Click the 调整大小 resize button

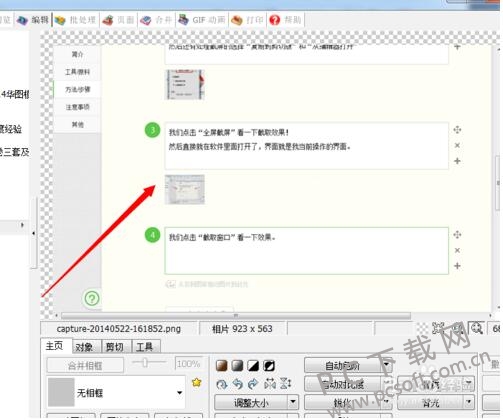tap(251, 402)
